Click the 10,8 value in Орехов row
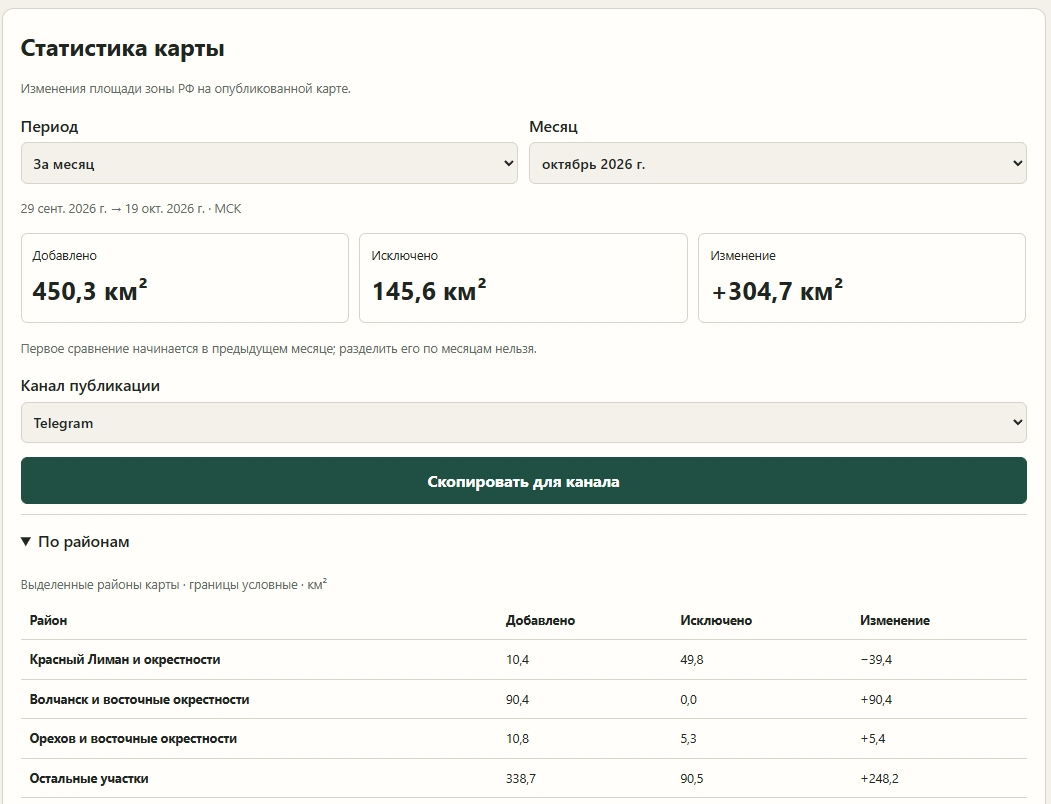The height and width of the screenshot is (804, 1051). [x=517, y=739]
